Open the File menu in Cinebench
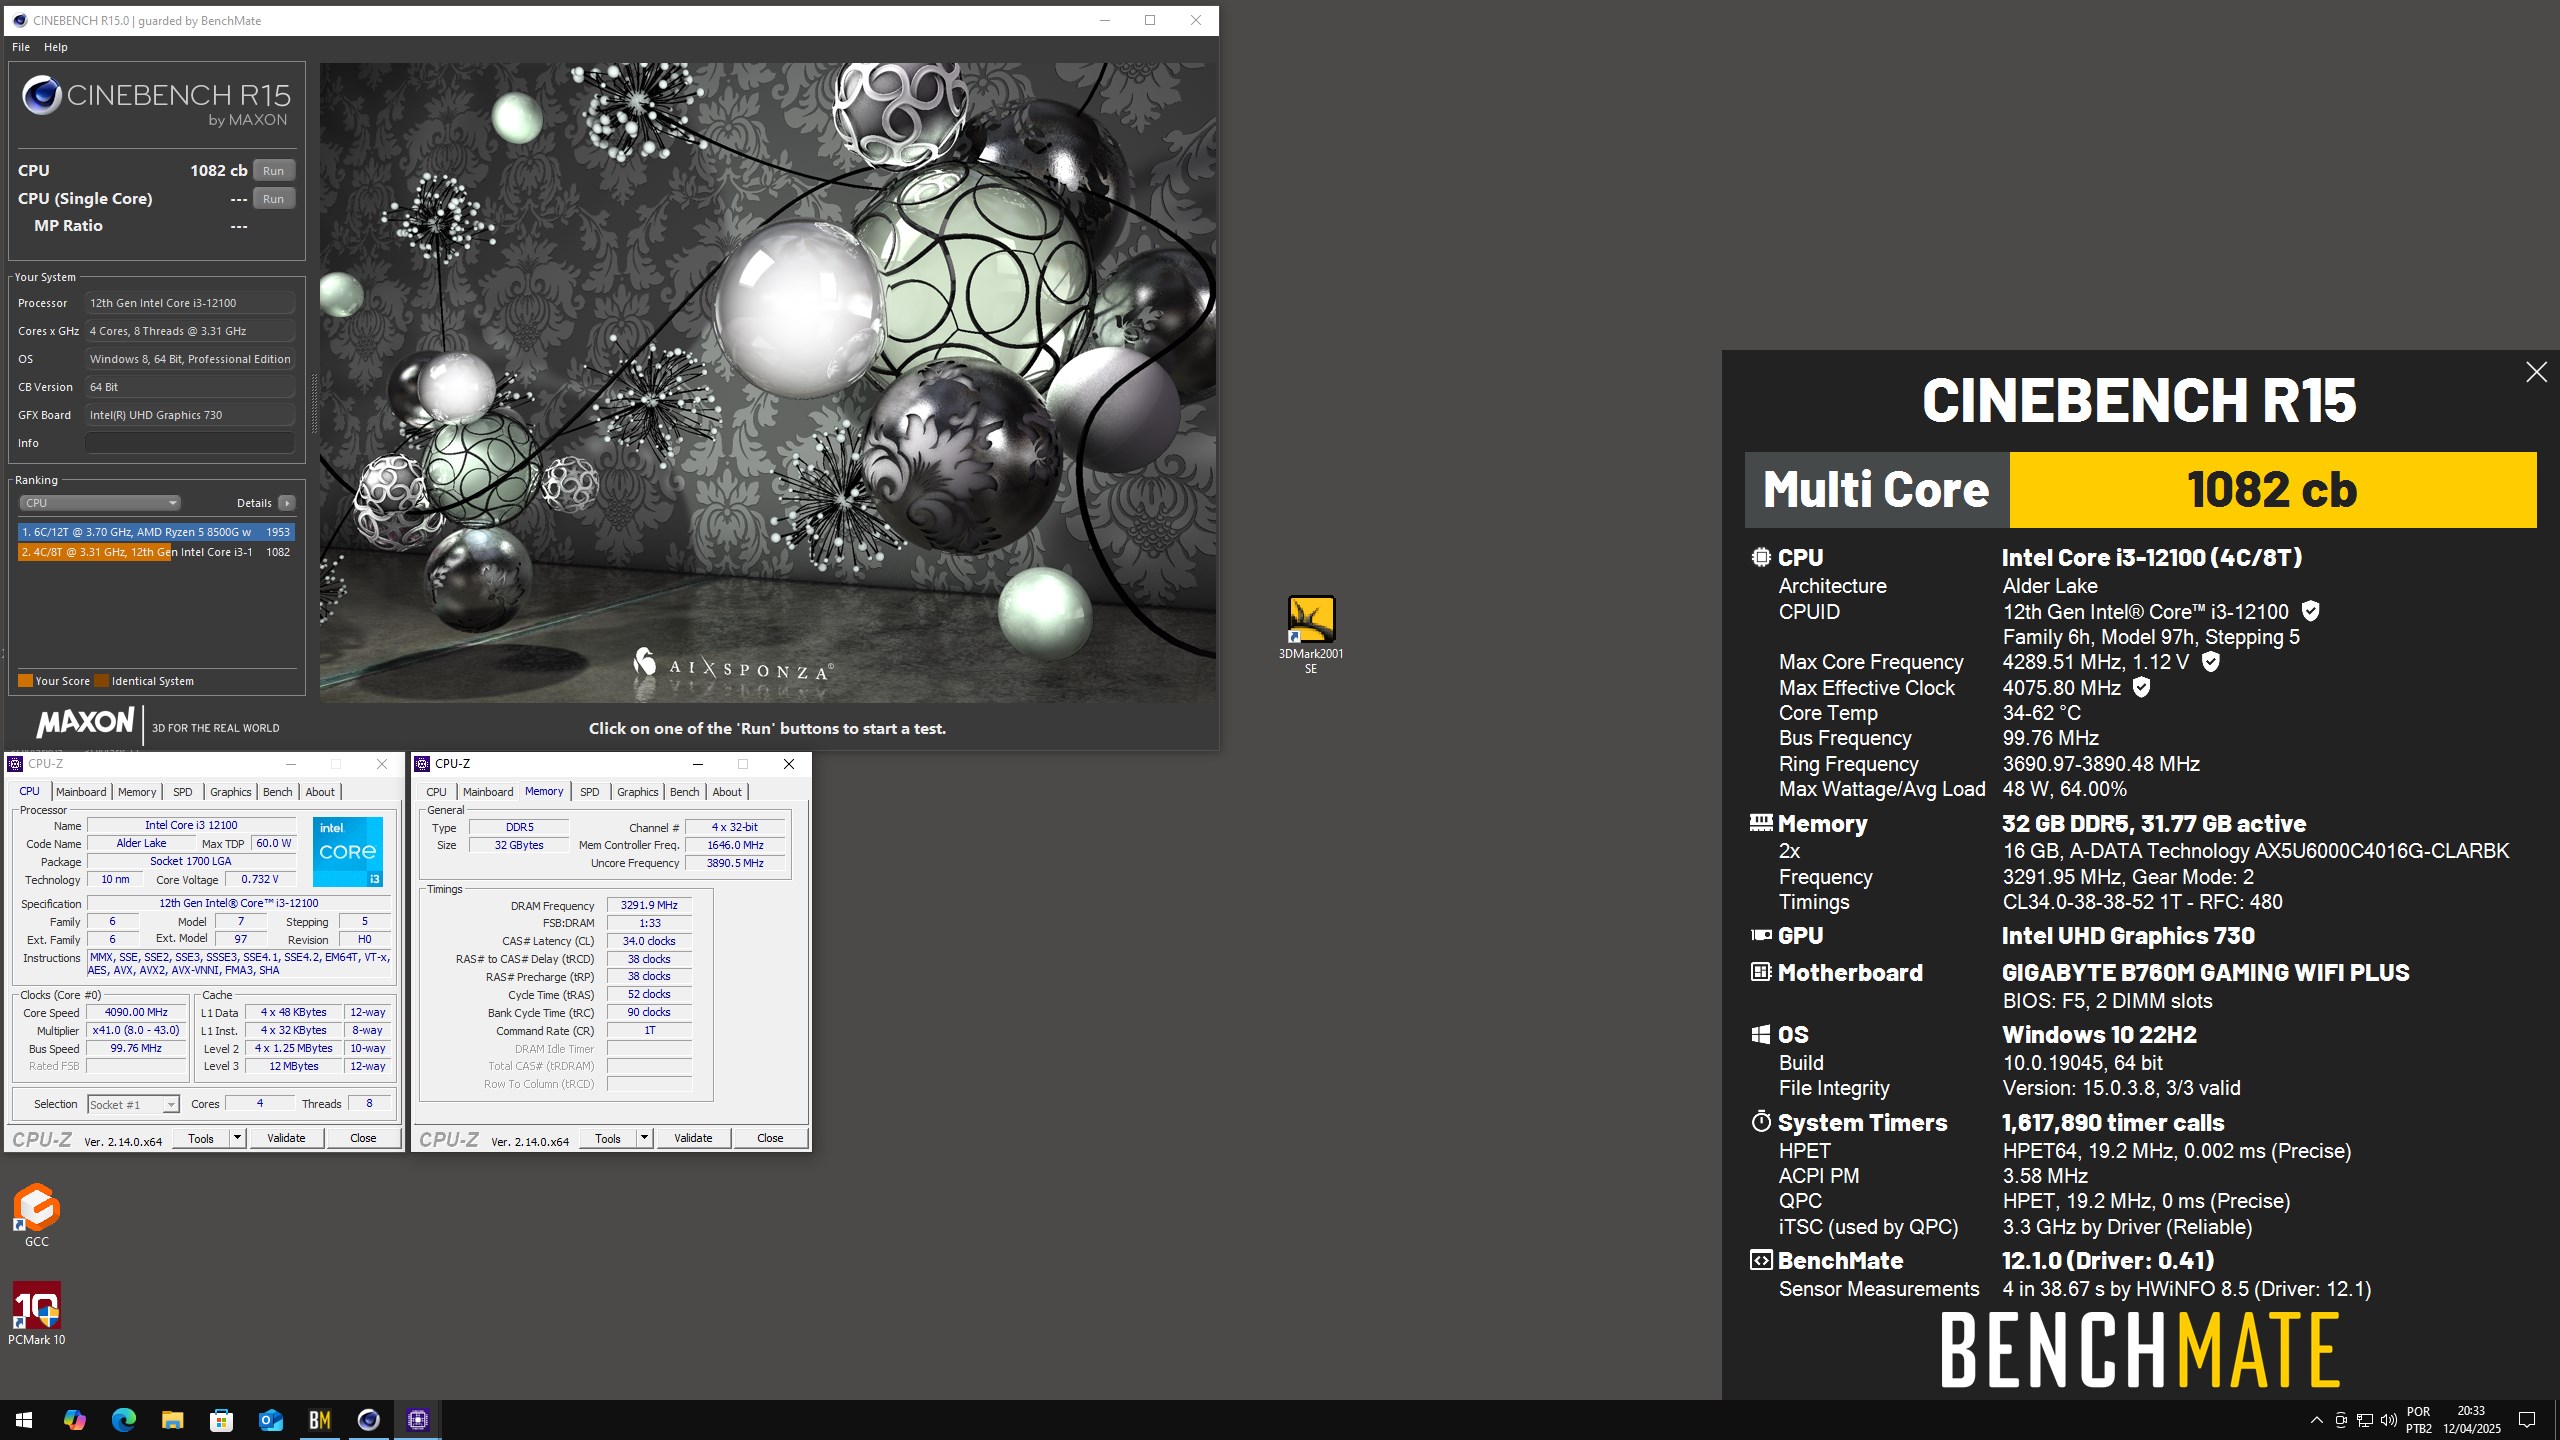2560x1440 pixels. coord(21,47)
